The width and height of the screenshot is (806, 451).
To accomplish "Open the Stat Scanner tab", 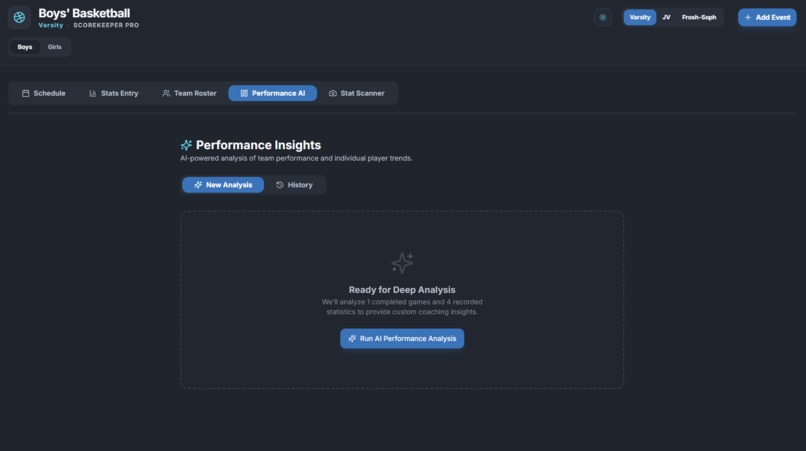I will coord(357,93).
